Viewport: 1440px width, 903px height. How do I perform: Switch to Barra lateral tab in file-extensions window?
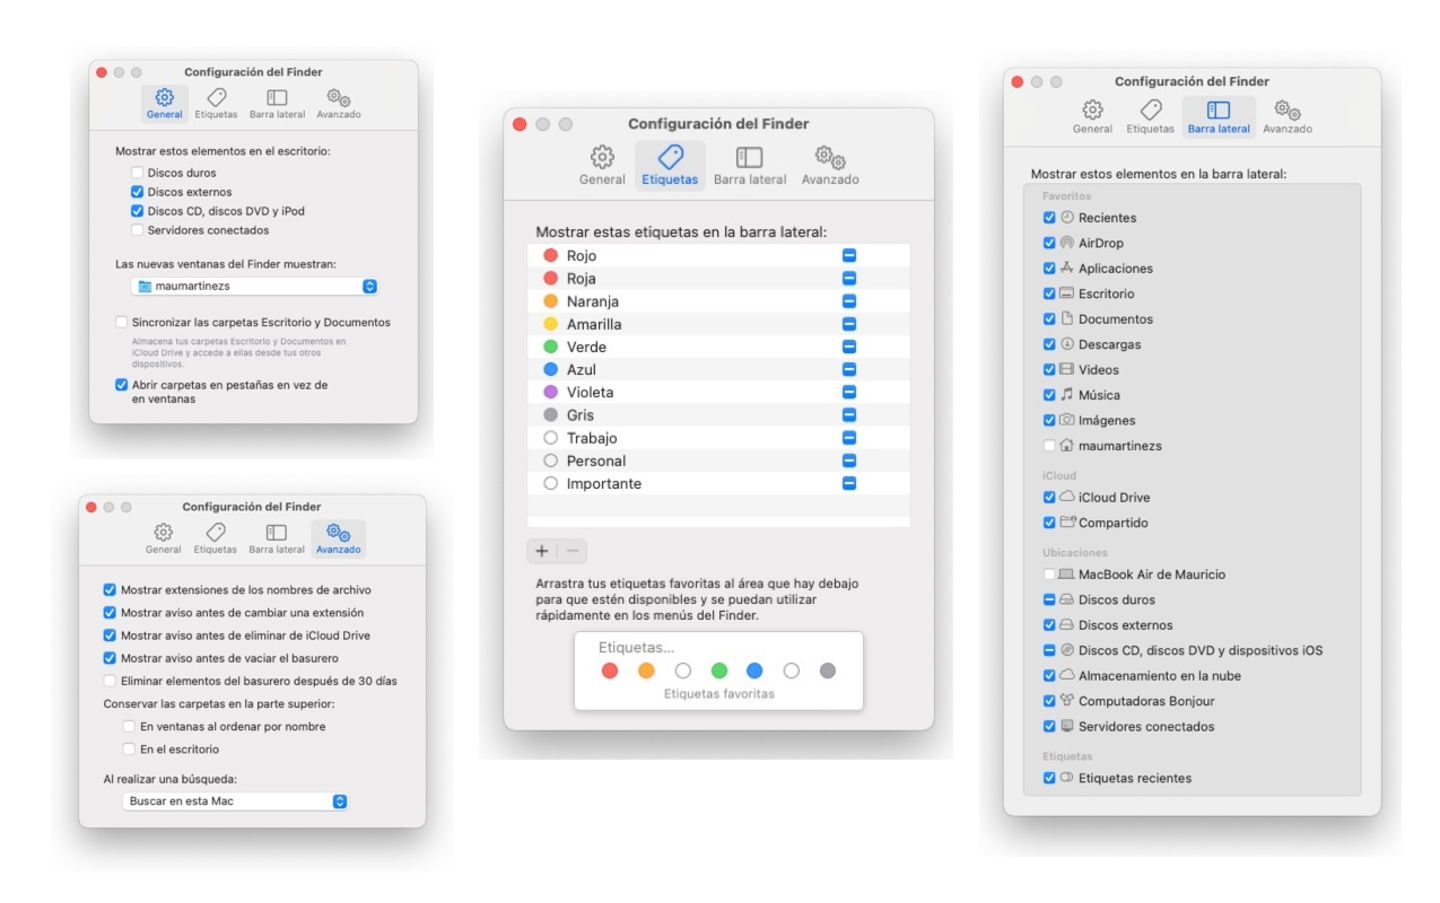[276, 538]
